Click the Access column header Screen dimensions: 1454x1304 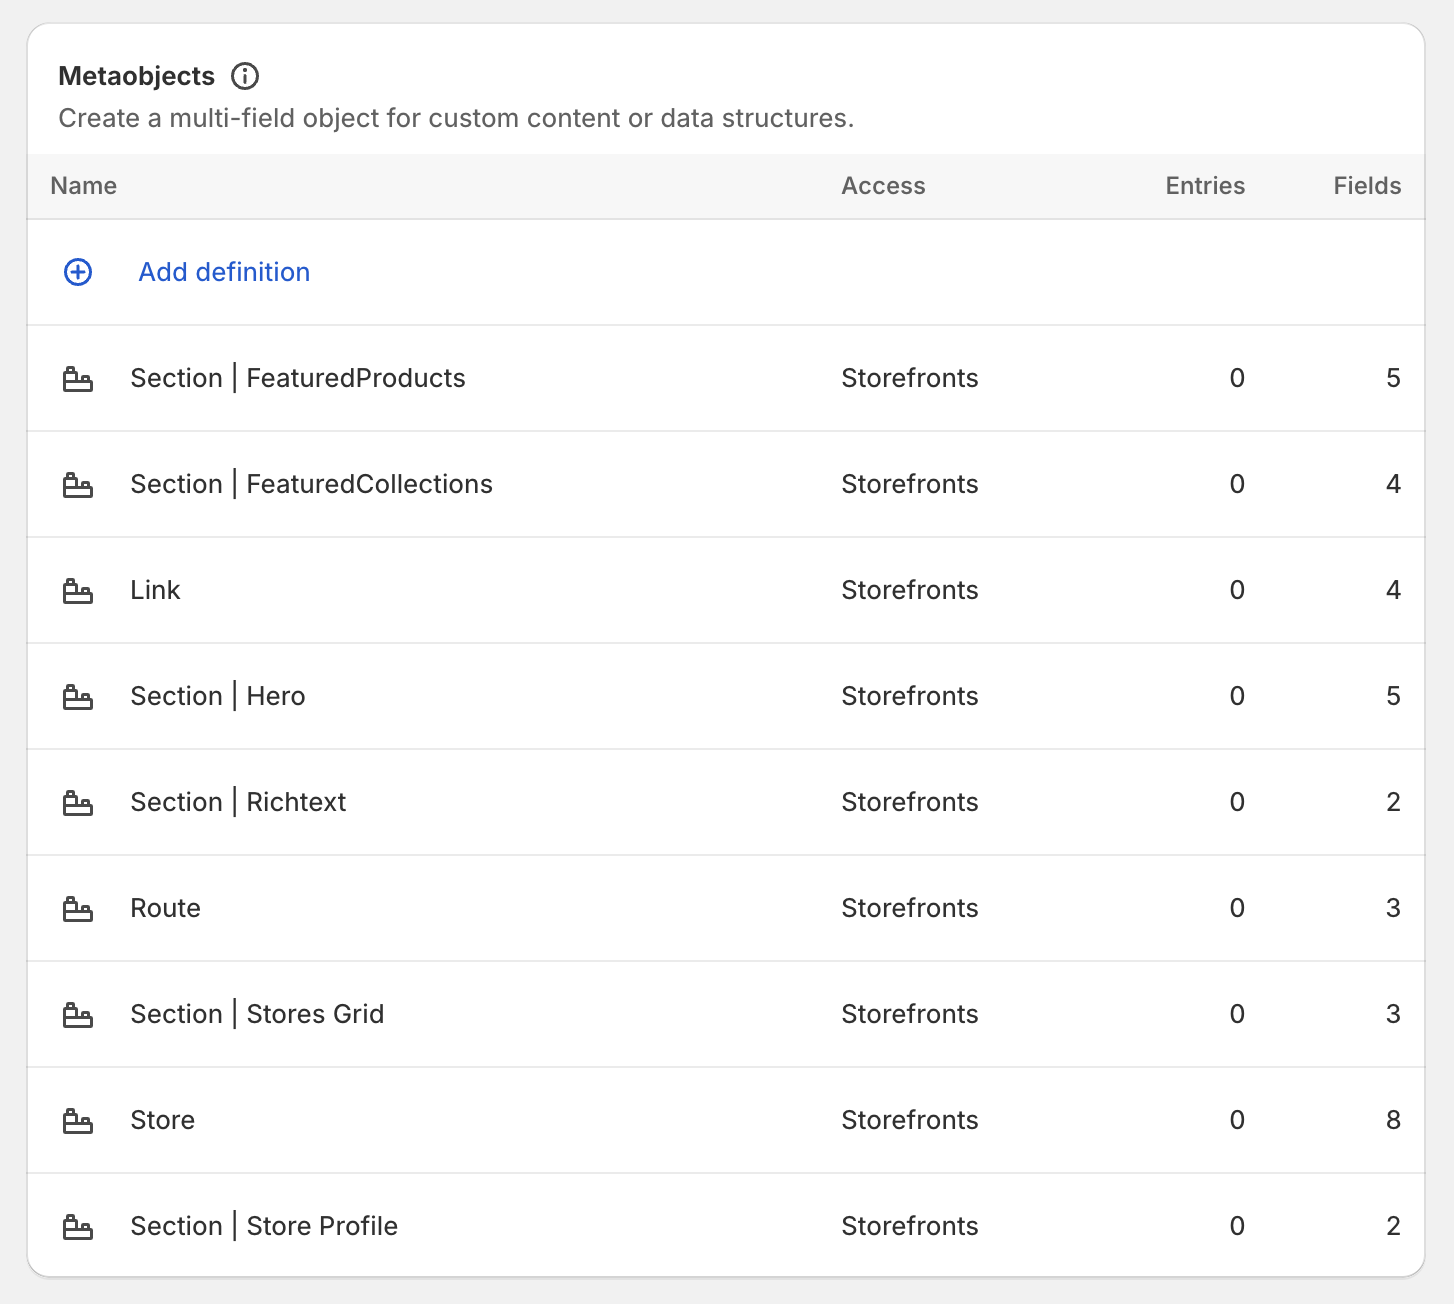(x=883, y=186)
